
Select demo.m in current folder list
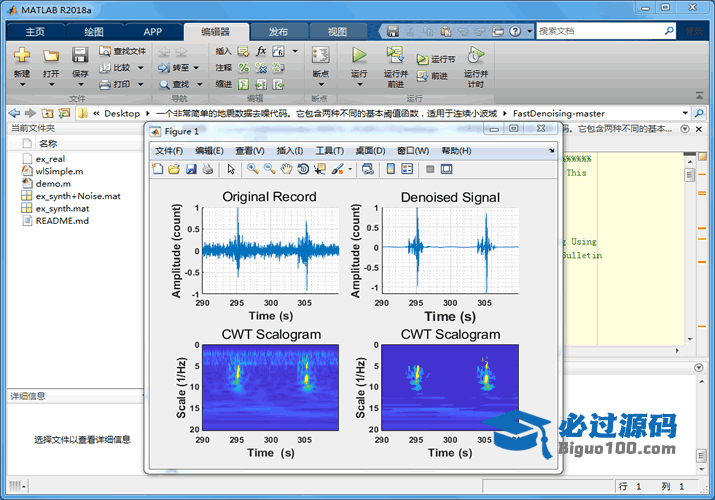click(x=53, y=184)
